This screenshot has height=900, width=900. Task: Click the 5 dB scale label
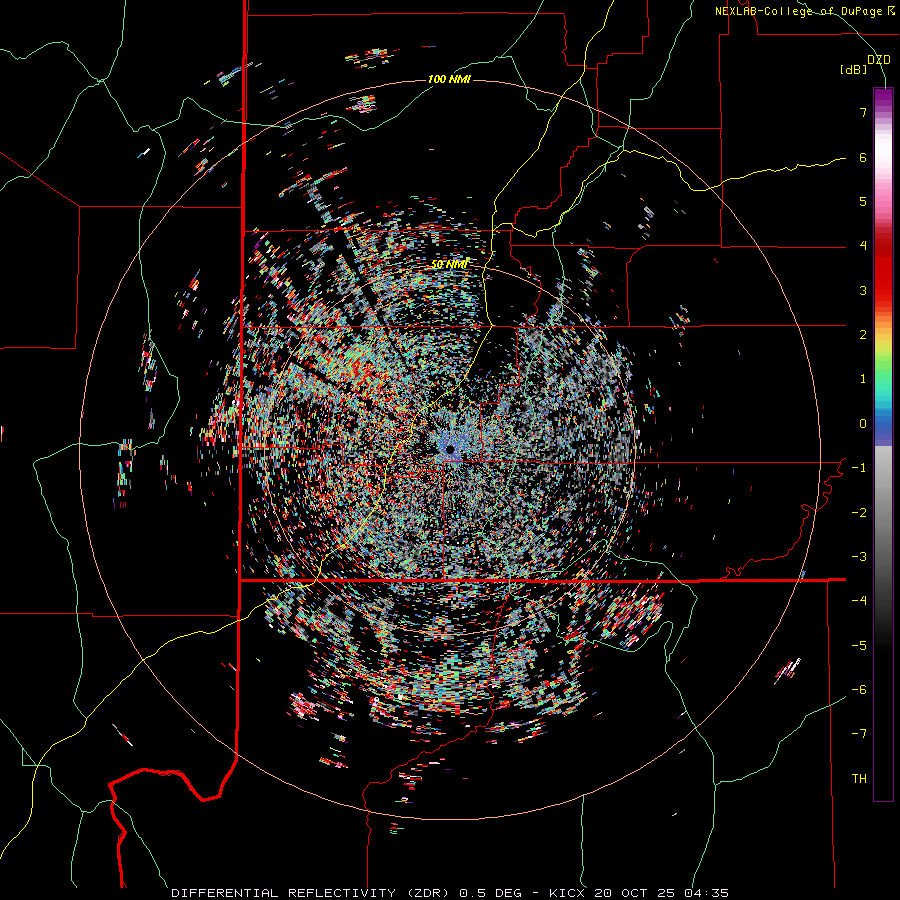tap(863, 201)
